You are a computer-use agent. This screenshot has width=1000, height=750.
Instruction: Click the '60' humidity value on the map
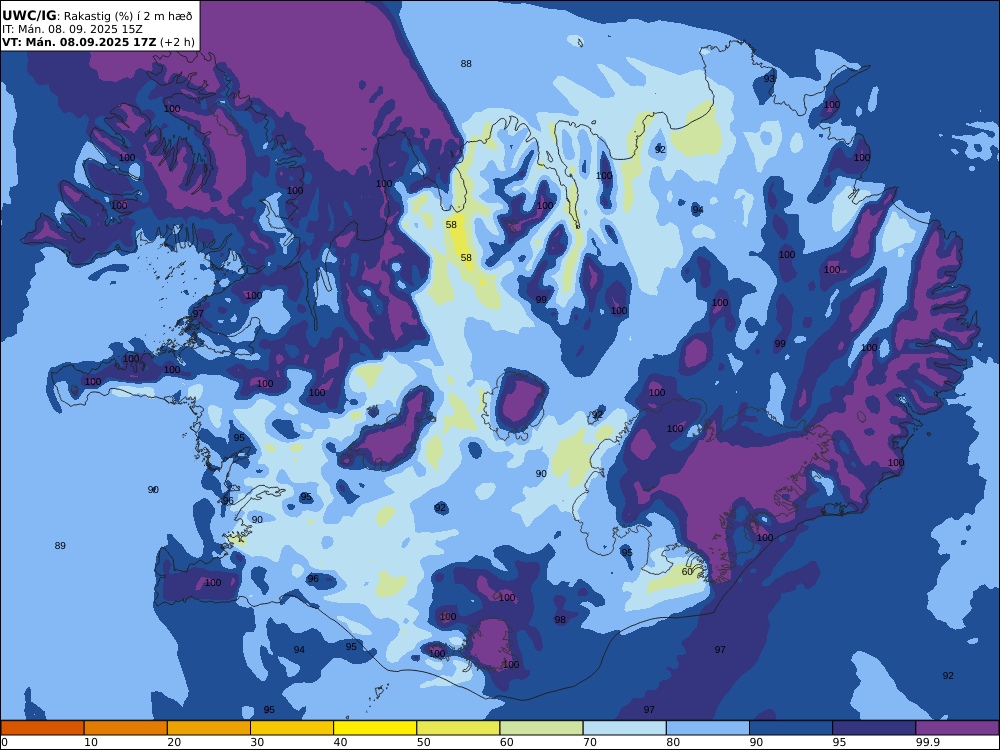(687, 571)
